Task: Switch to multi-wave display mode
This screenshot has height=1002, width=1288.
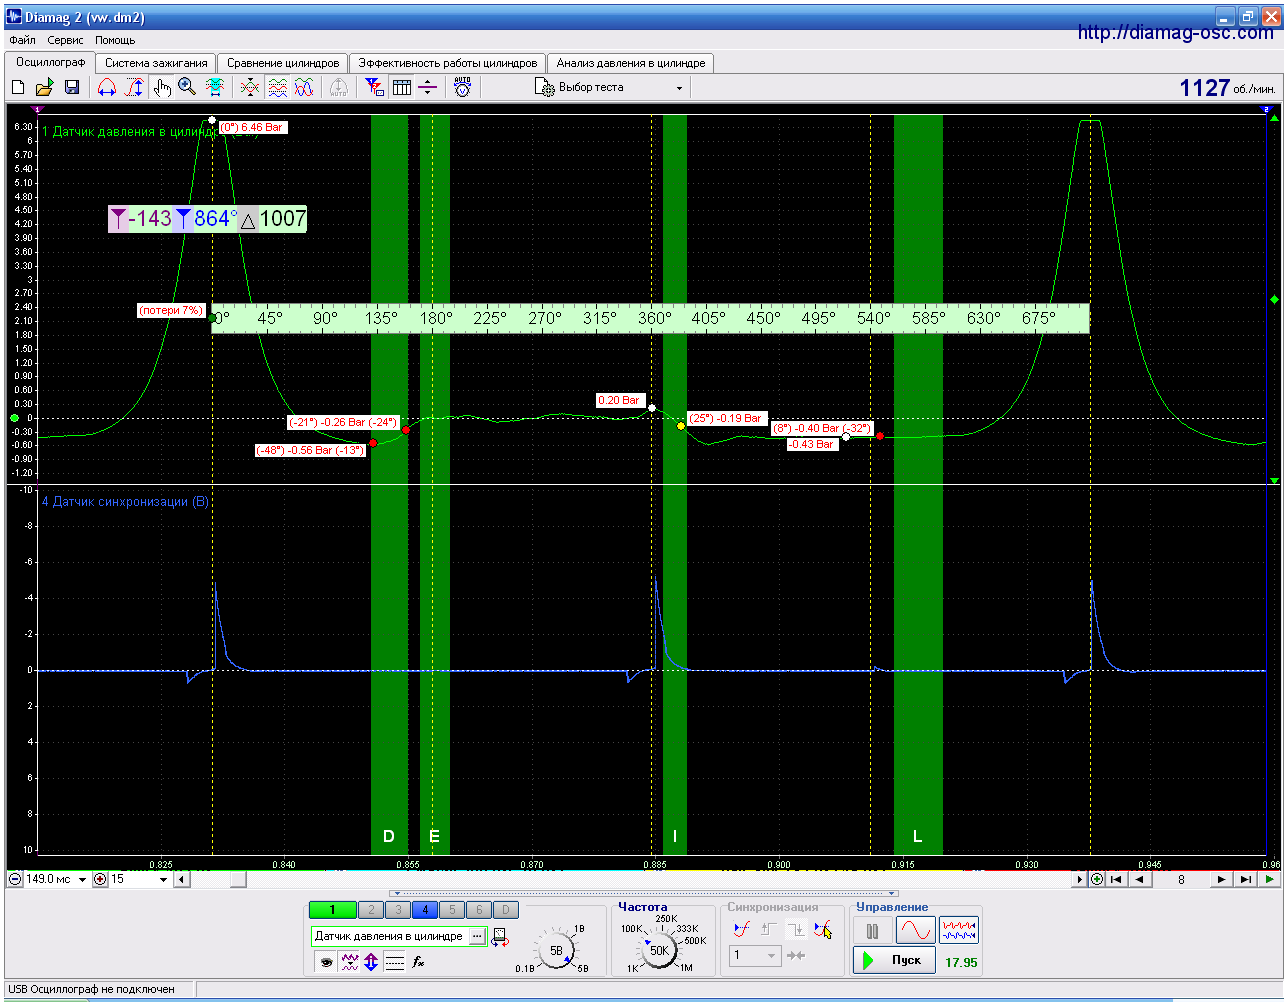Action: (x=959, y=931)
